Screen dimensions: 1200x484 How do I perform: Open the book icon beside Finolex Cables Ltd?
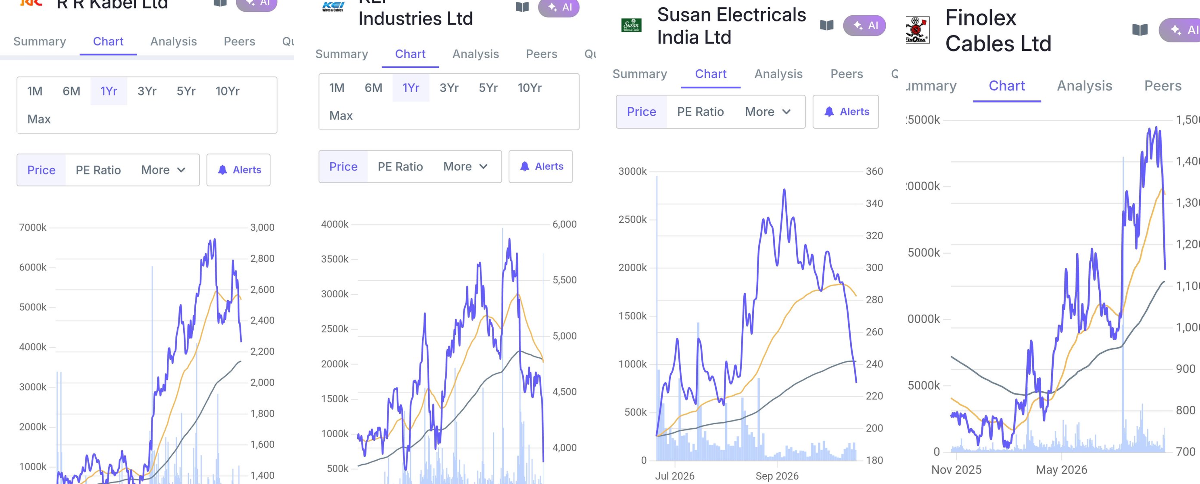[1140, 30]
